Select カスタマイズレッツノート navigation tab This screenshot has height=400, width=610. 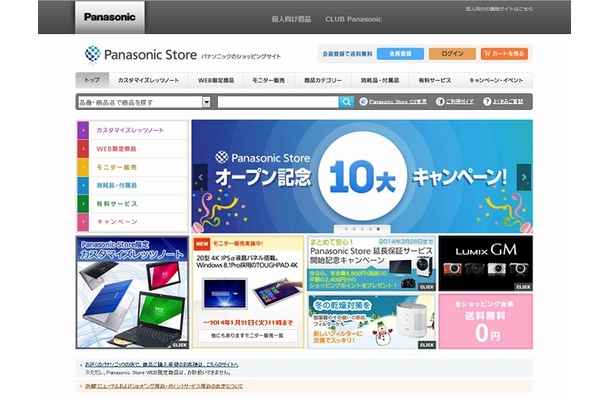tap(148, 80)
